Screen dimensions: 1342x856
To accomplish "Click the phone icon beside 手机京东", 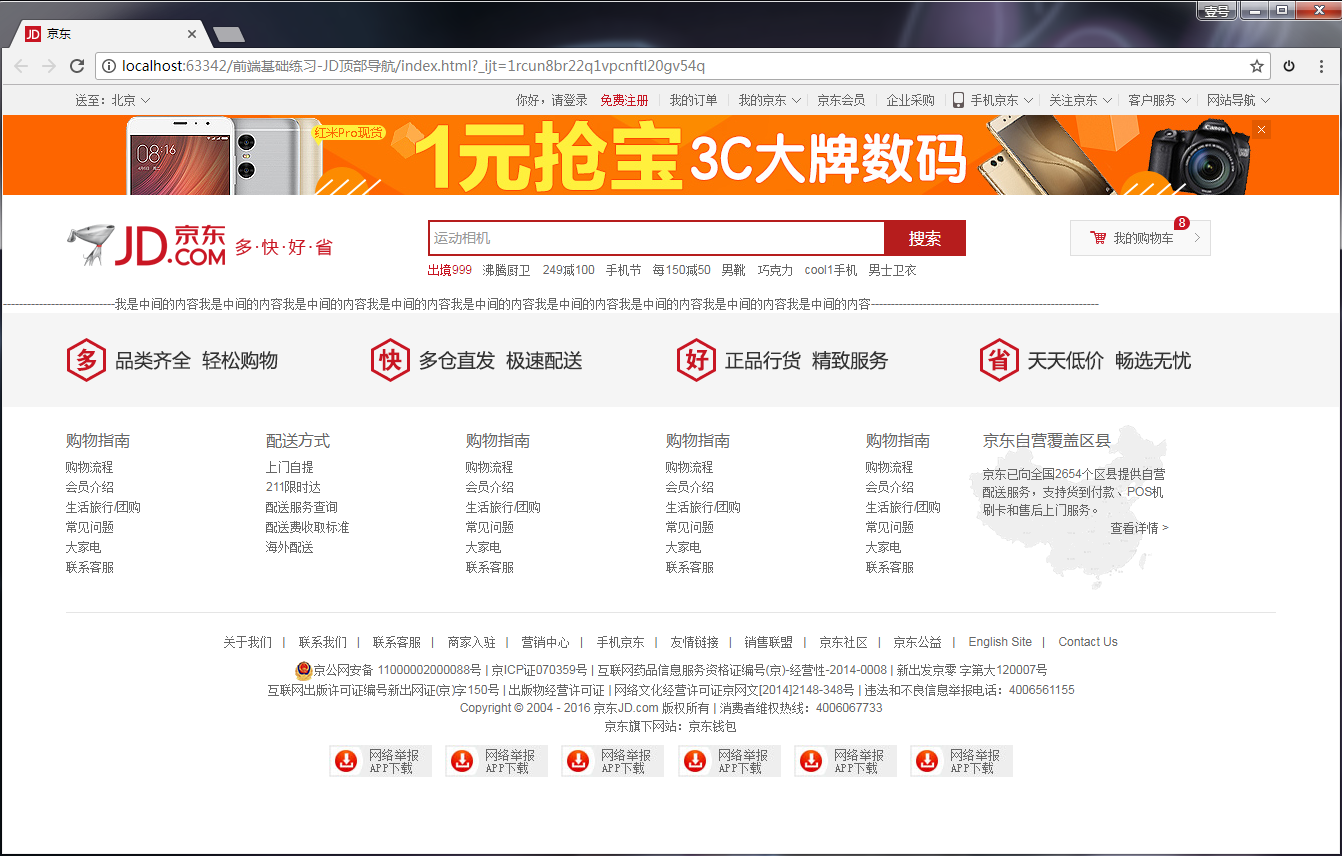I will click(x=958, y=100).
